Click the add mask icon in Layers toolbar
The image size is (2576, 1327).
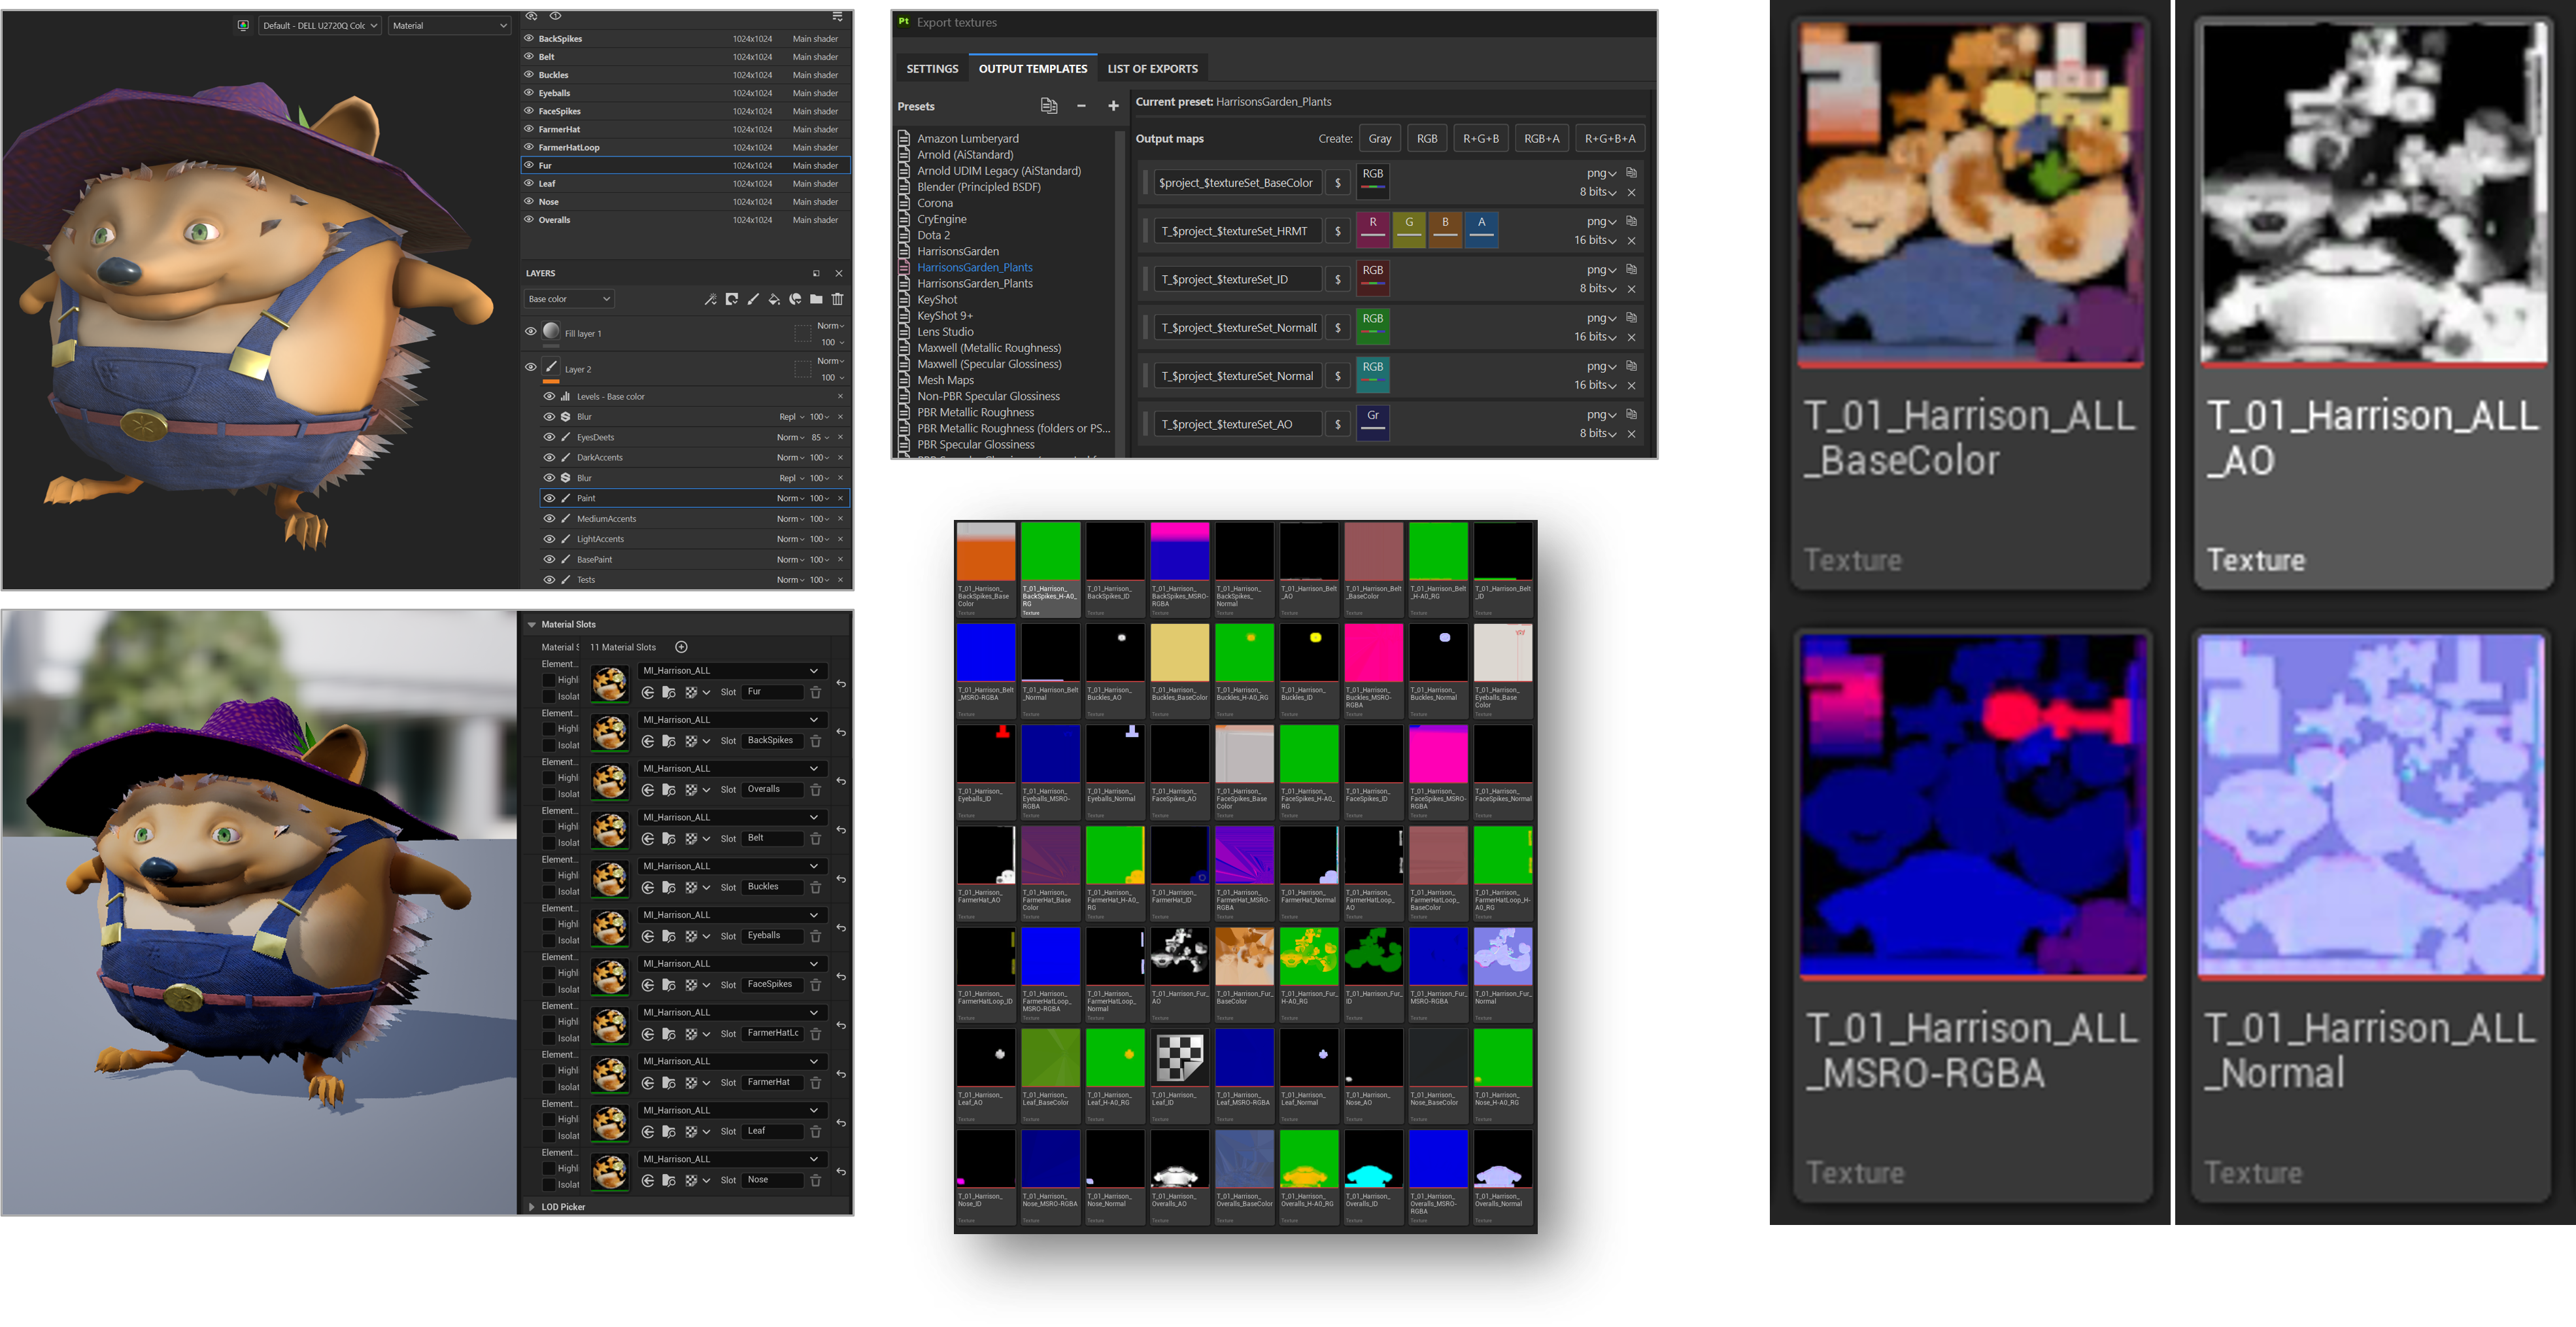(732, 299)
